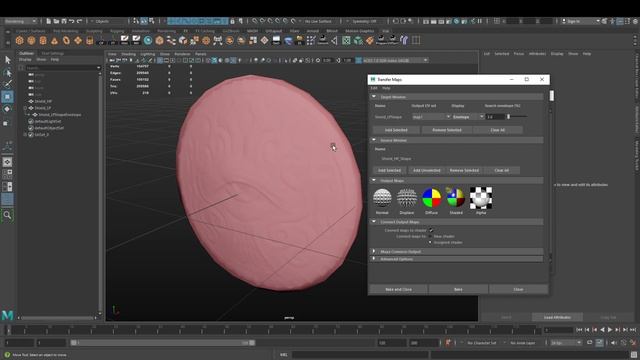Screen dimensions: 640x360
Task: Click the orange cone-shaped shelf icon
Action: pyautogui.click(x=54, y=40)
